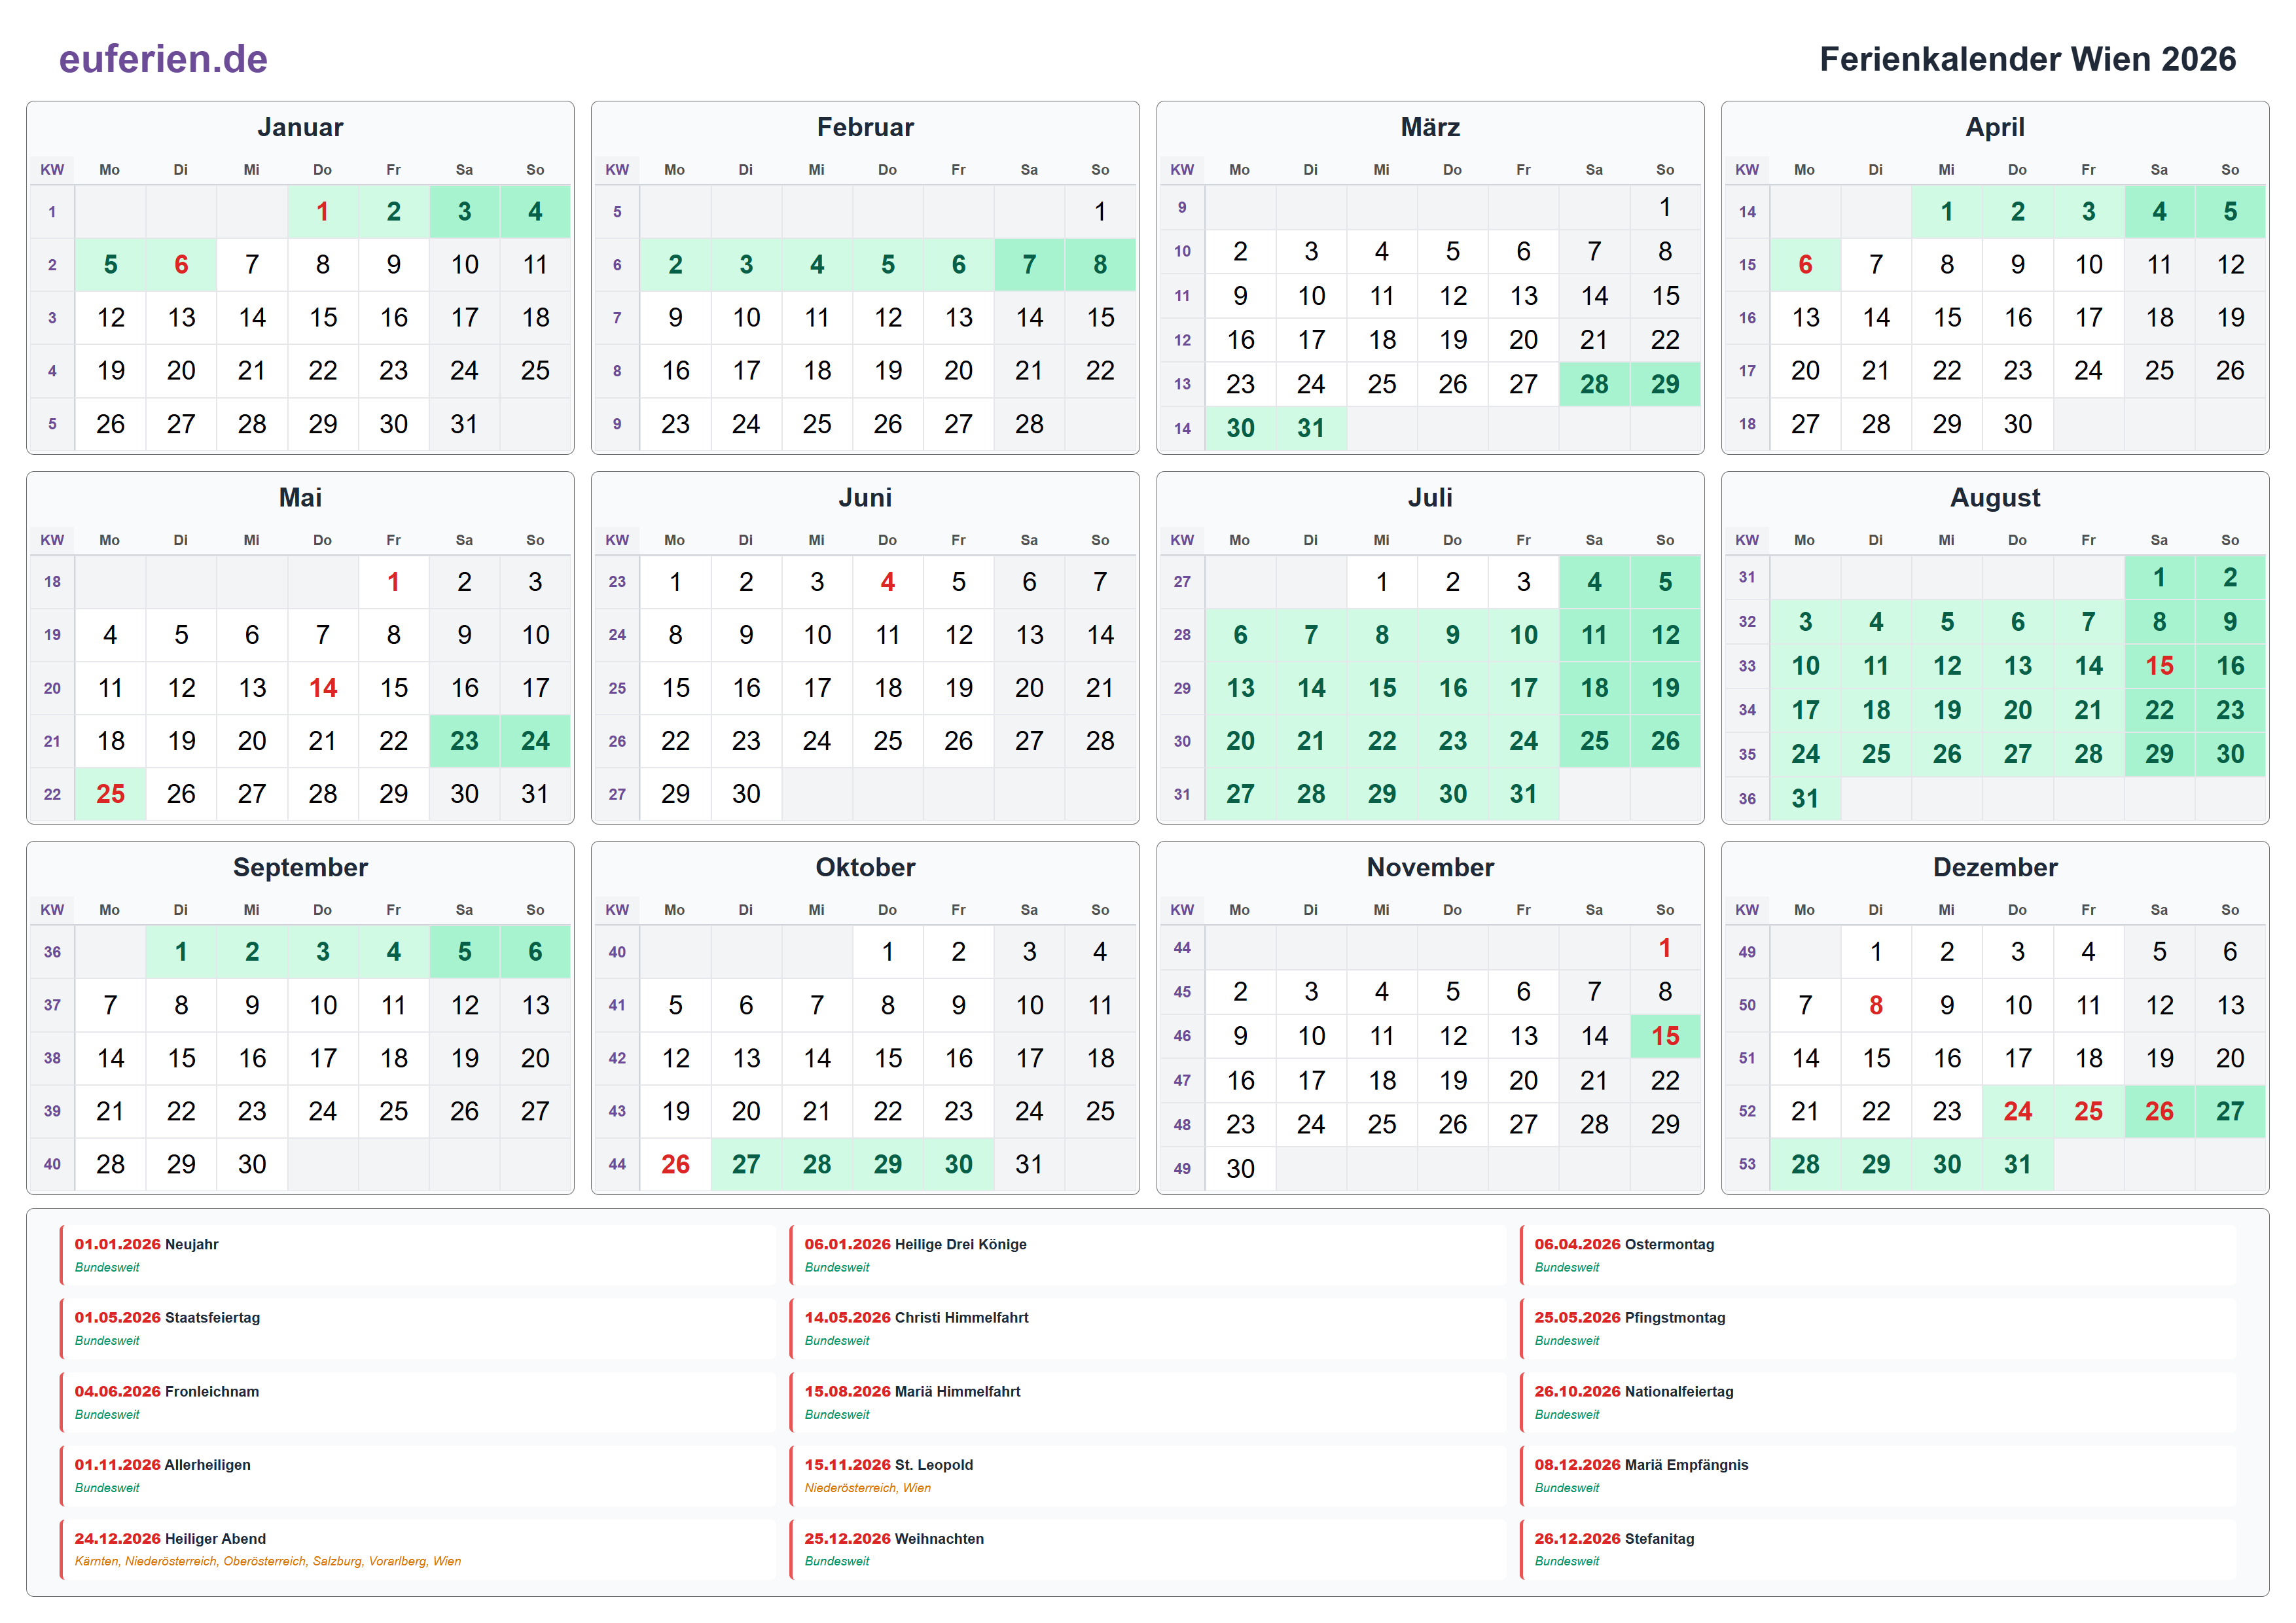Screen dimensions: 2296x1623
Task: Open 24.12.2026 Heiliger Abend entry
Action: (x=418, y=1549)
